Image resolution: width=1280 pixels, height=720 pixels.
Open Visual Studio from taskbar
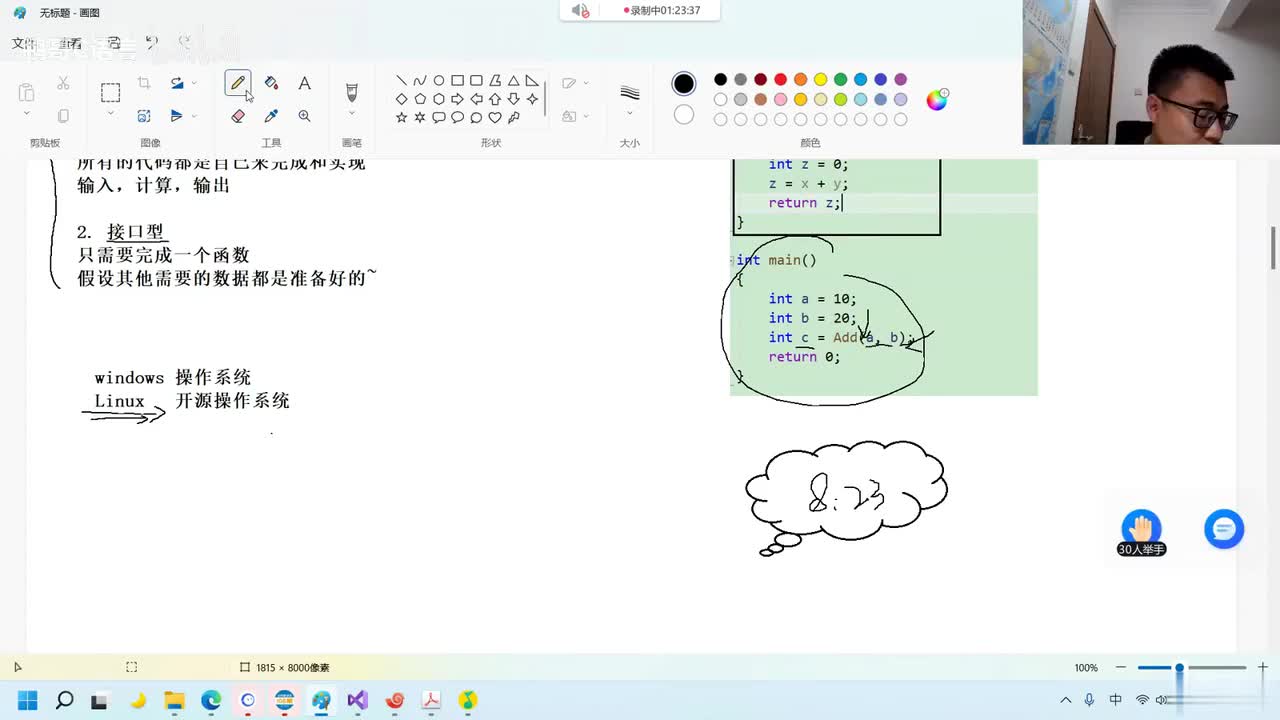click(x=358, y=700)
